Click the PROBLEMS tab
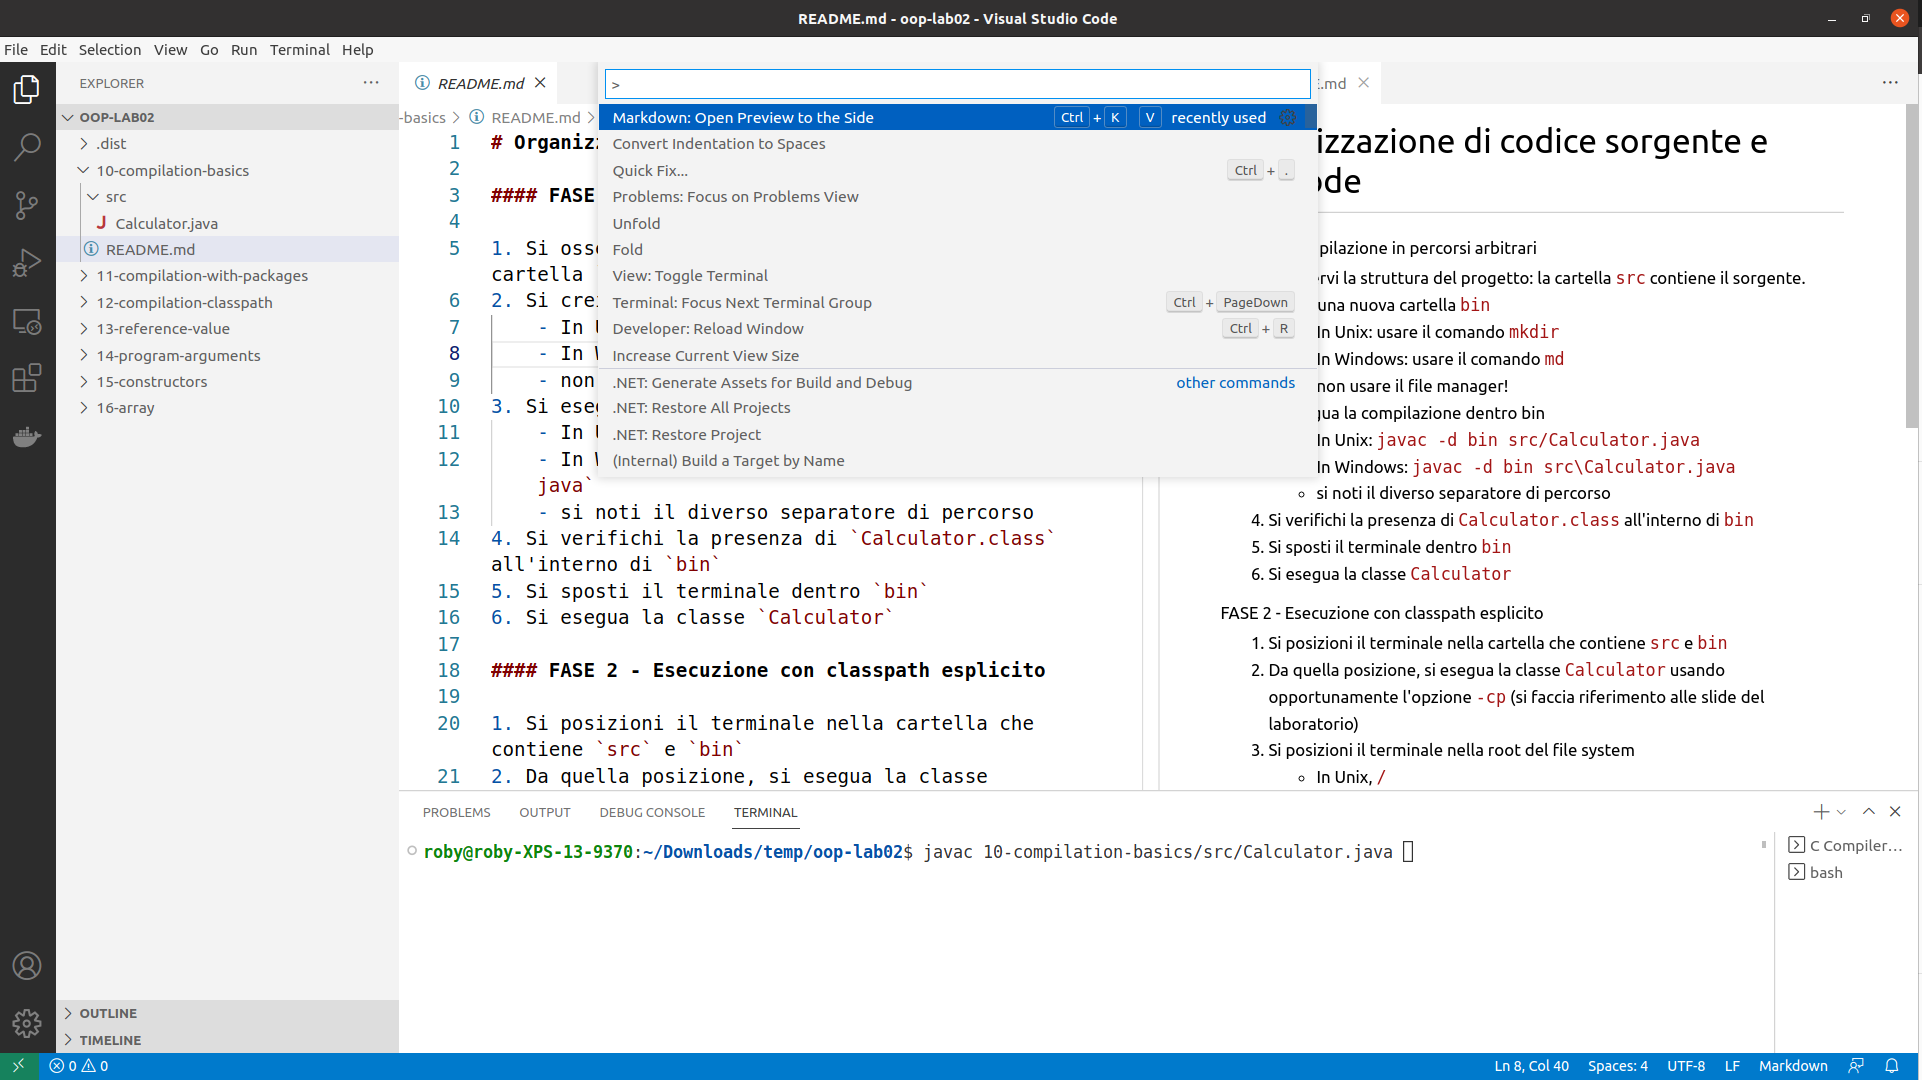Viewport: 1922px width, 1080px height. [x=455, y=812]
